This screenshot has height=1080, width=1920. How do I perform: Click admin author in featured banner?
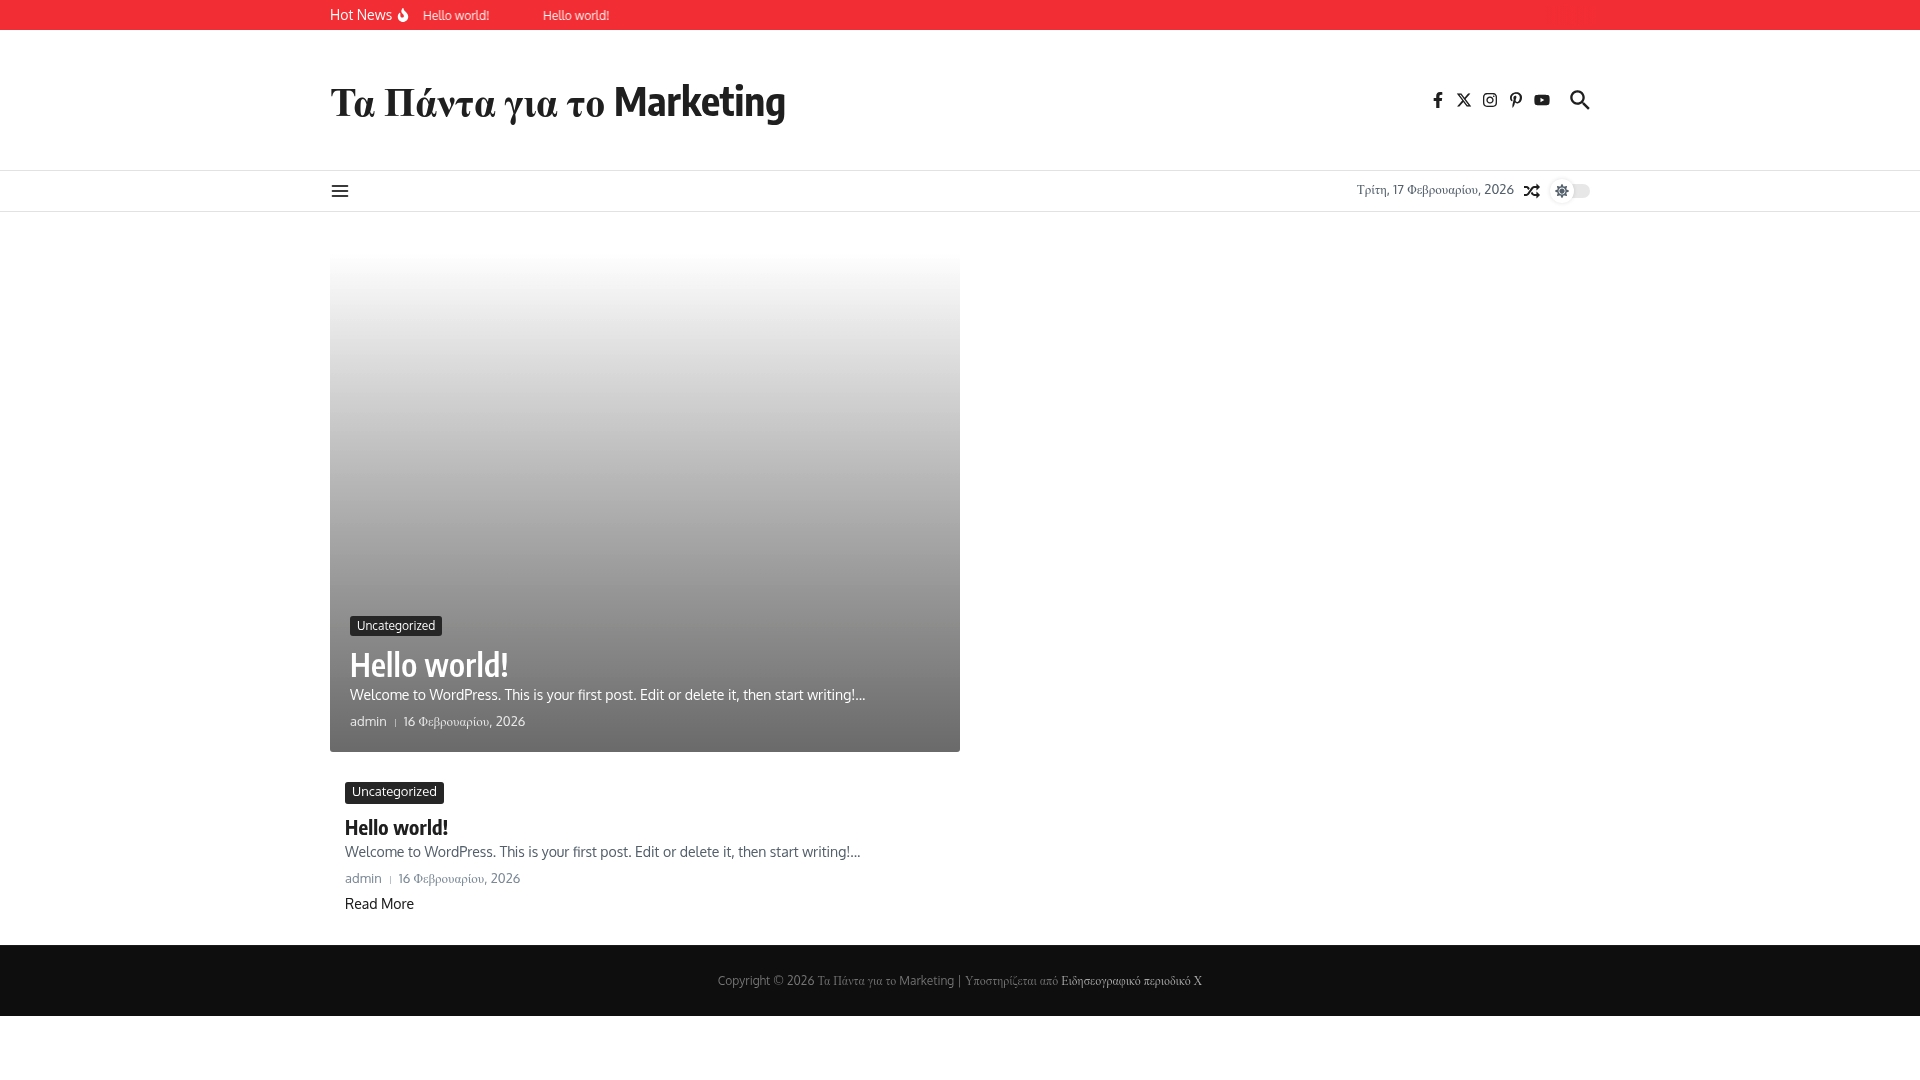coord(368,722)
